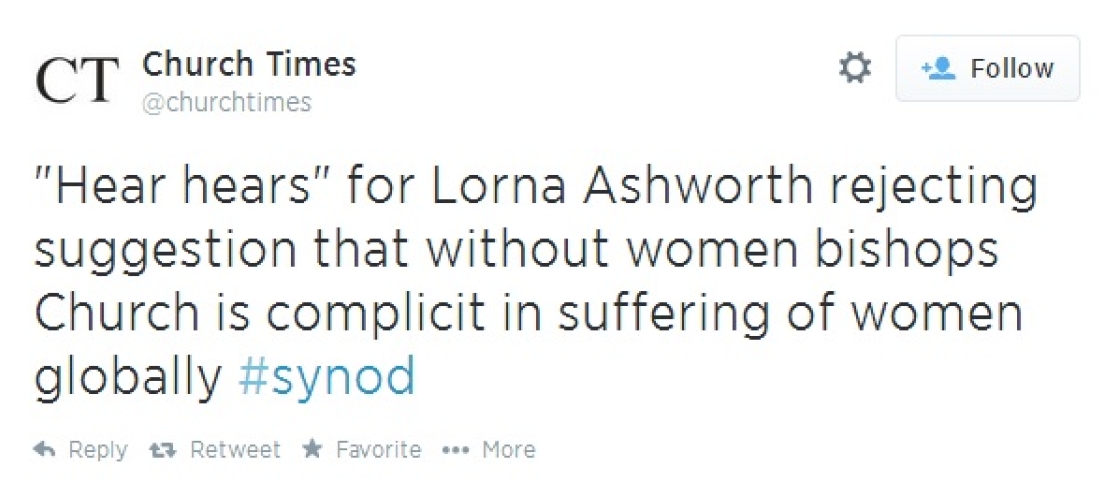Follow the Church Times account
This screenshot has height=482, width=1105.
987,68
